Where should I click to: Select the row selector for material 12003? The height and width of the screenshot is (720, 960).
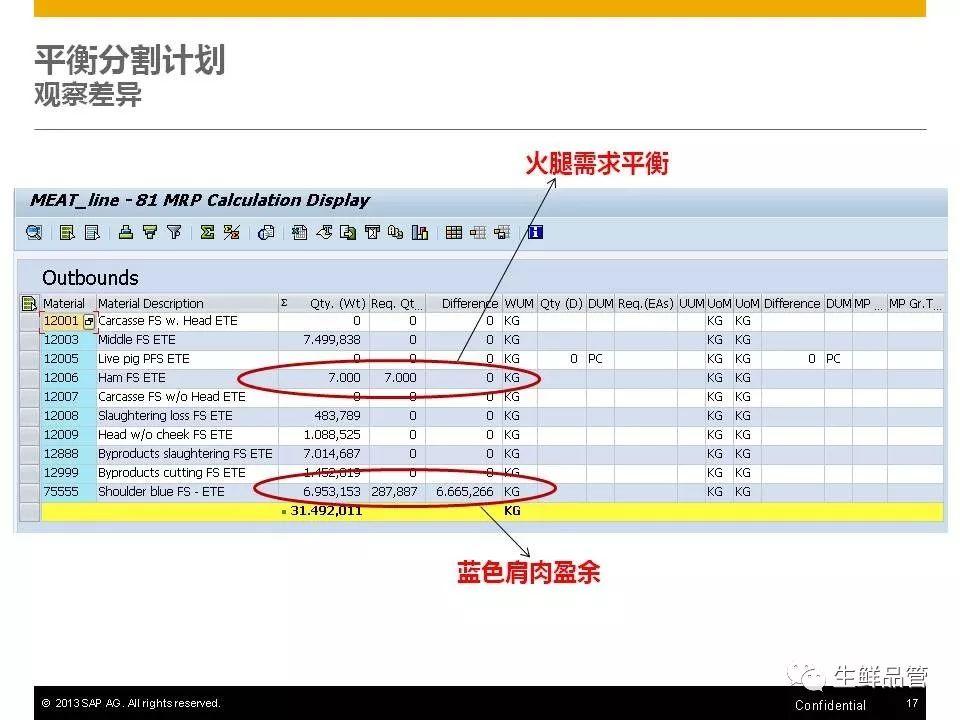point(28,340)
